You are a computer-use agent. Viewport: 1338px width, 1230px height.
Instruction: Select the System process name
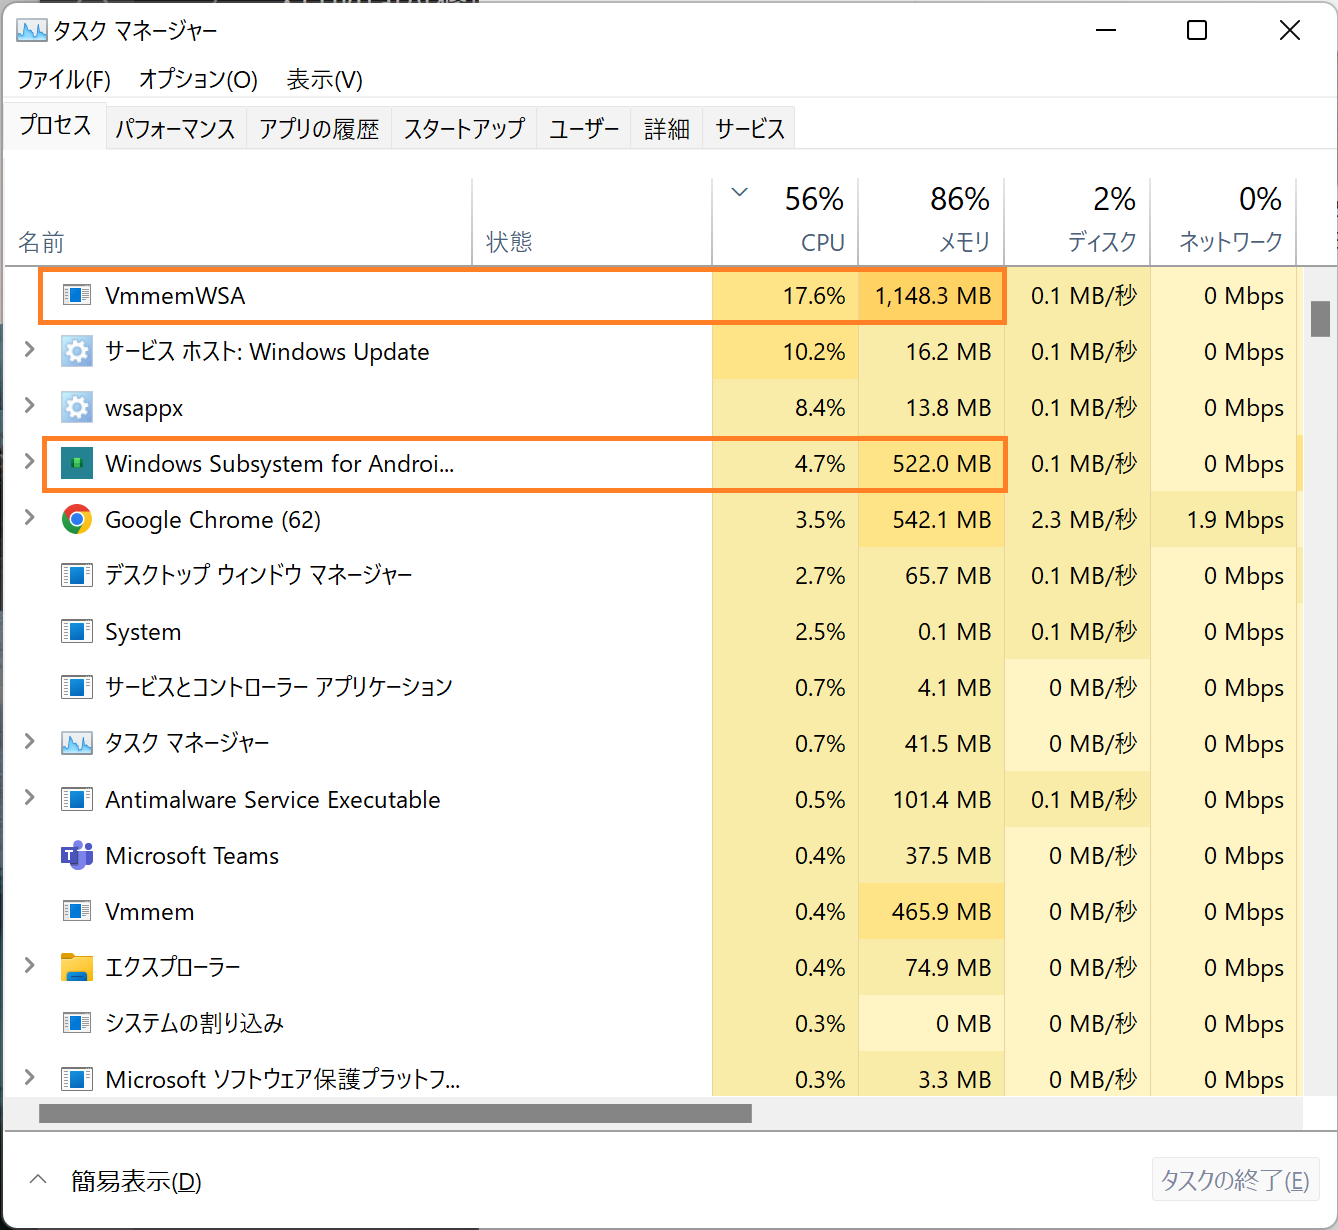[x=143, y=632]
